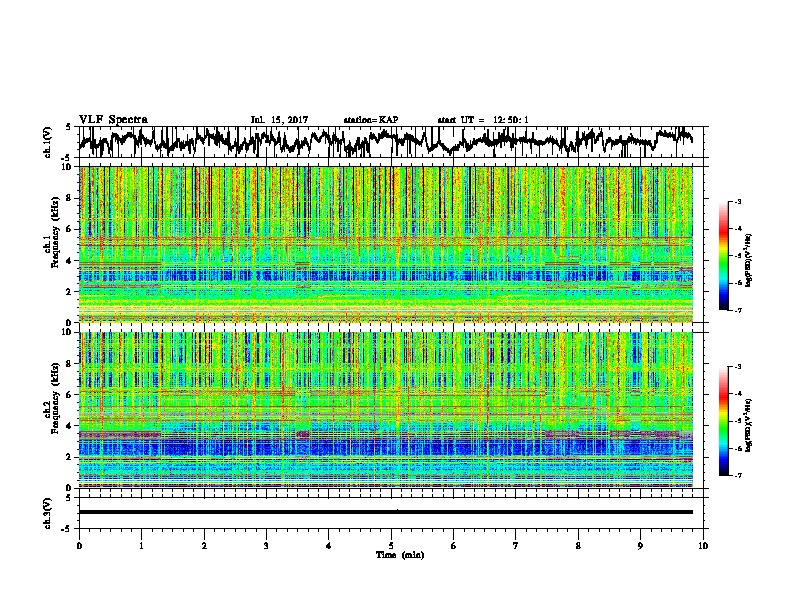Click the ch.1 colorbar log(PSD) label

(749, 260)
